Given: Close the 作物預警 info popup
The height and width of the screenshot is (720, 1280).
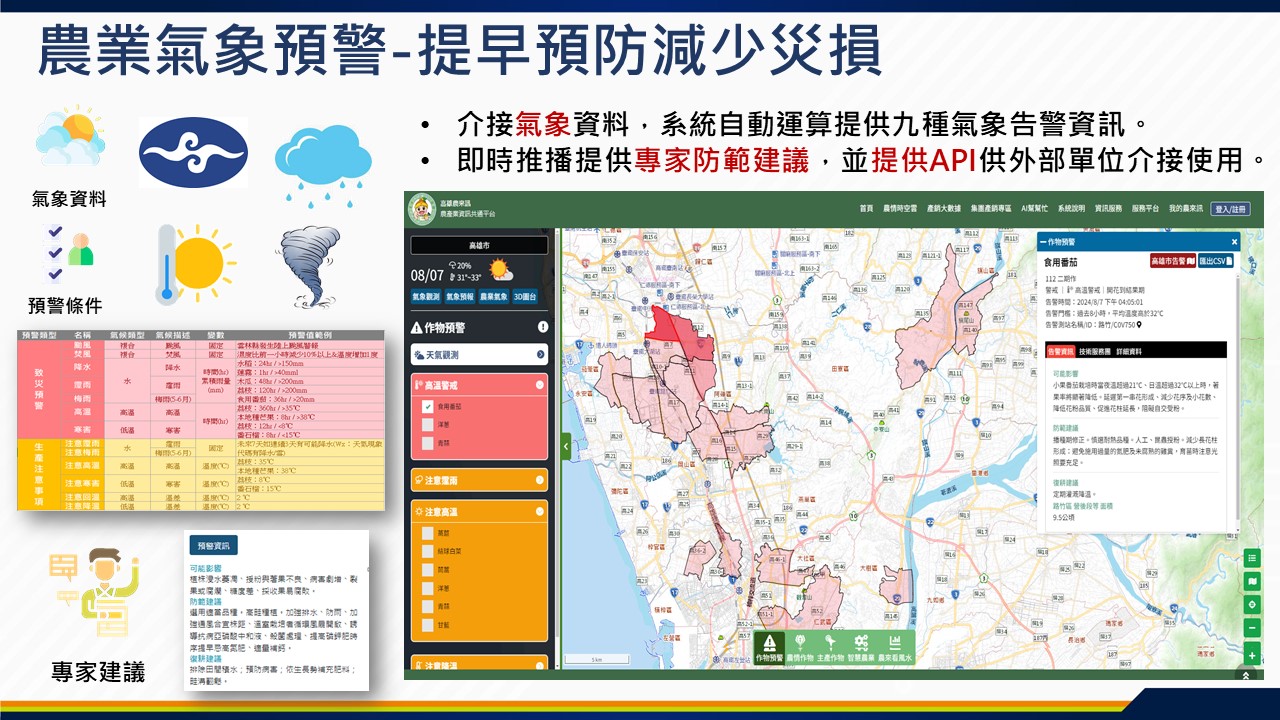Looking at the screenshot, I should click(1234, 242).
